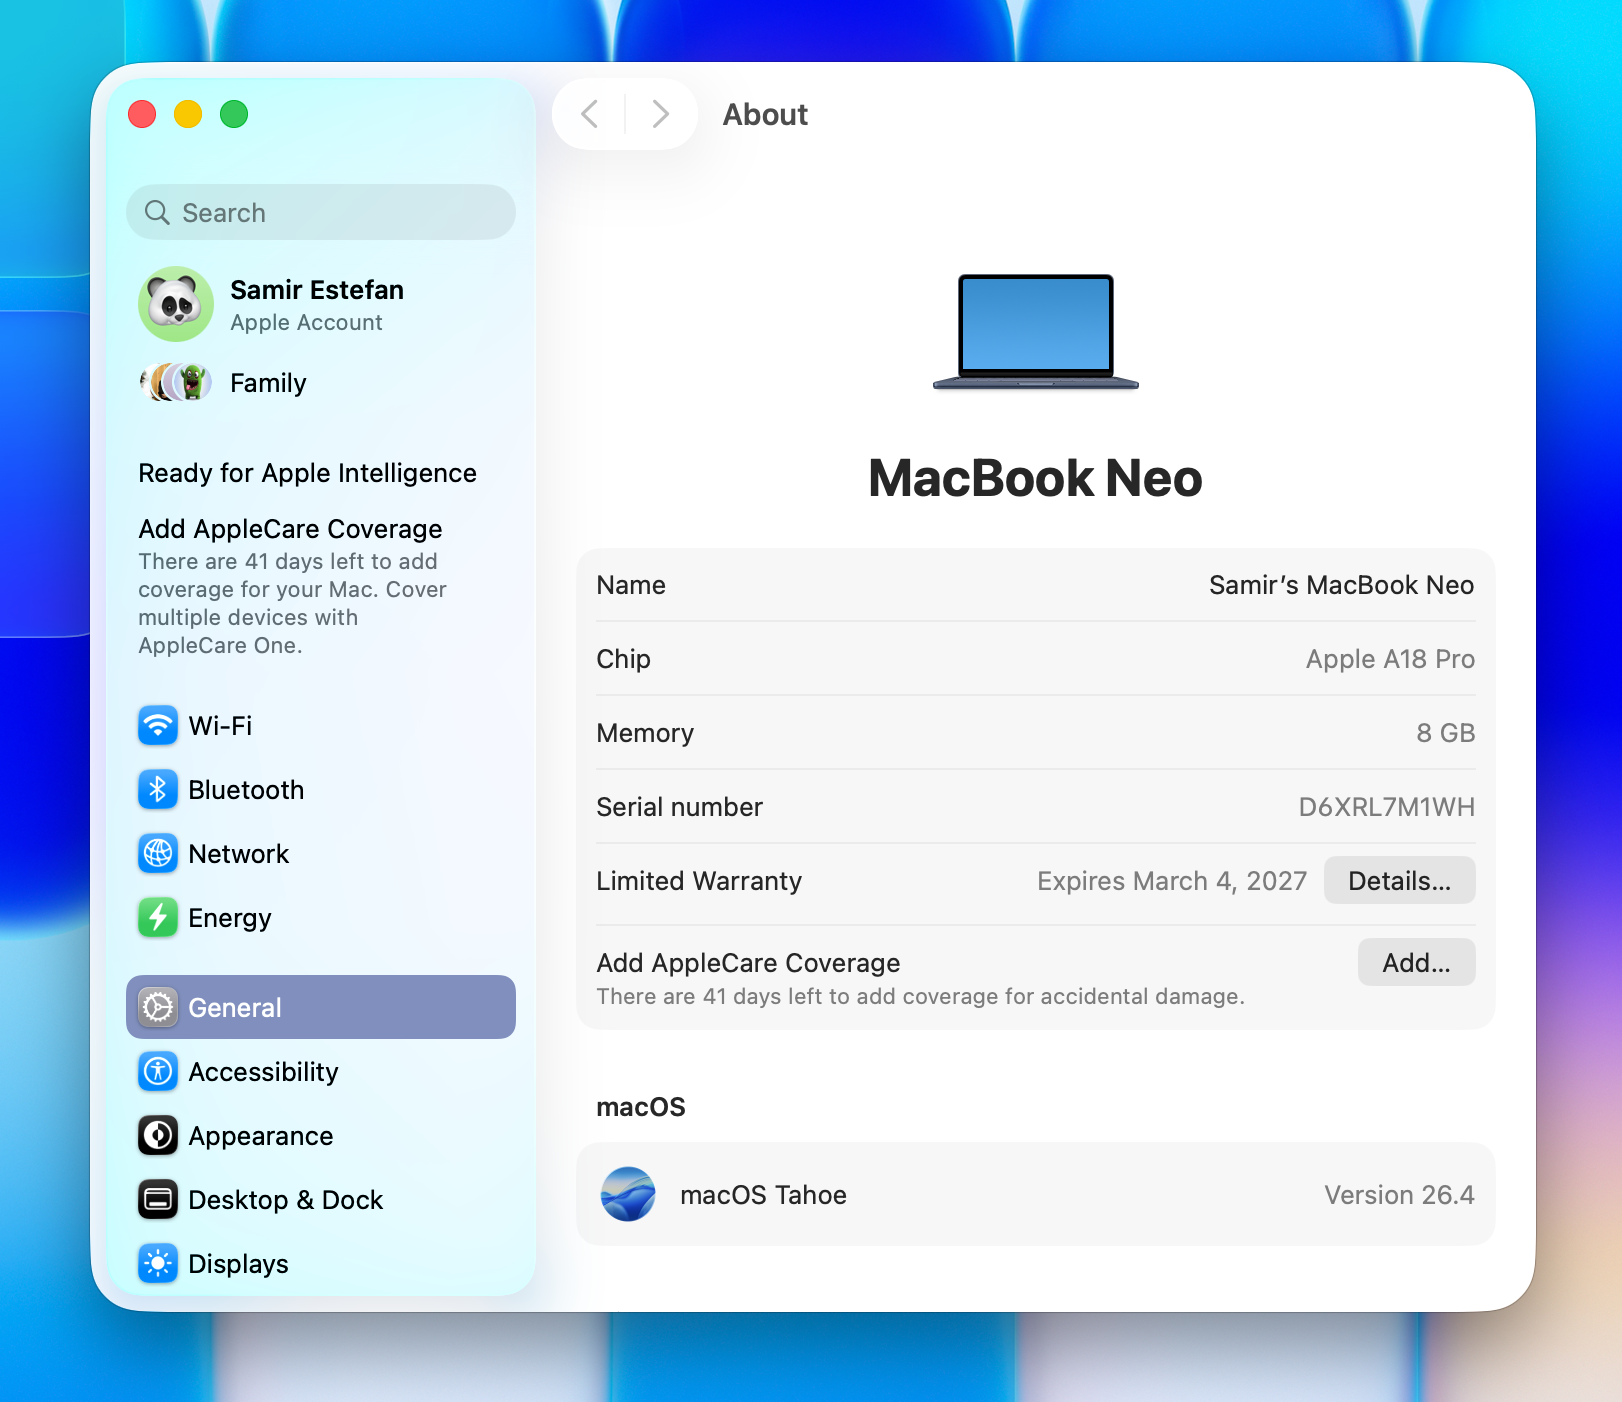Go forward with the right chevron

click(x=660, y=114)
